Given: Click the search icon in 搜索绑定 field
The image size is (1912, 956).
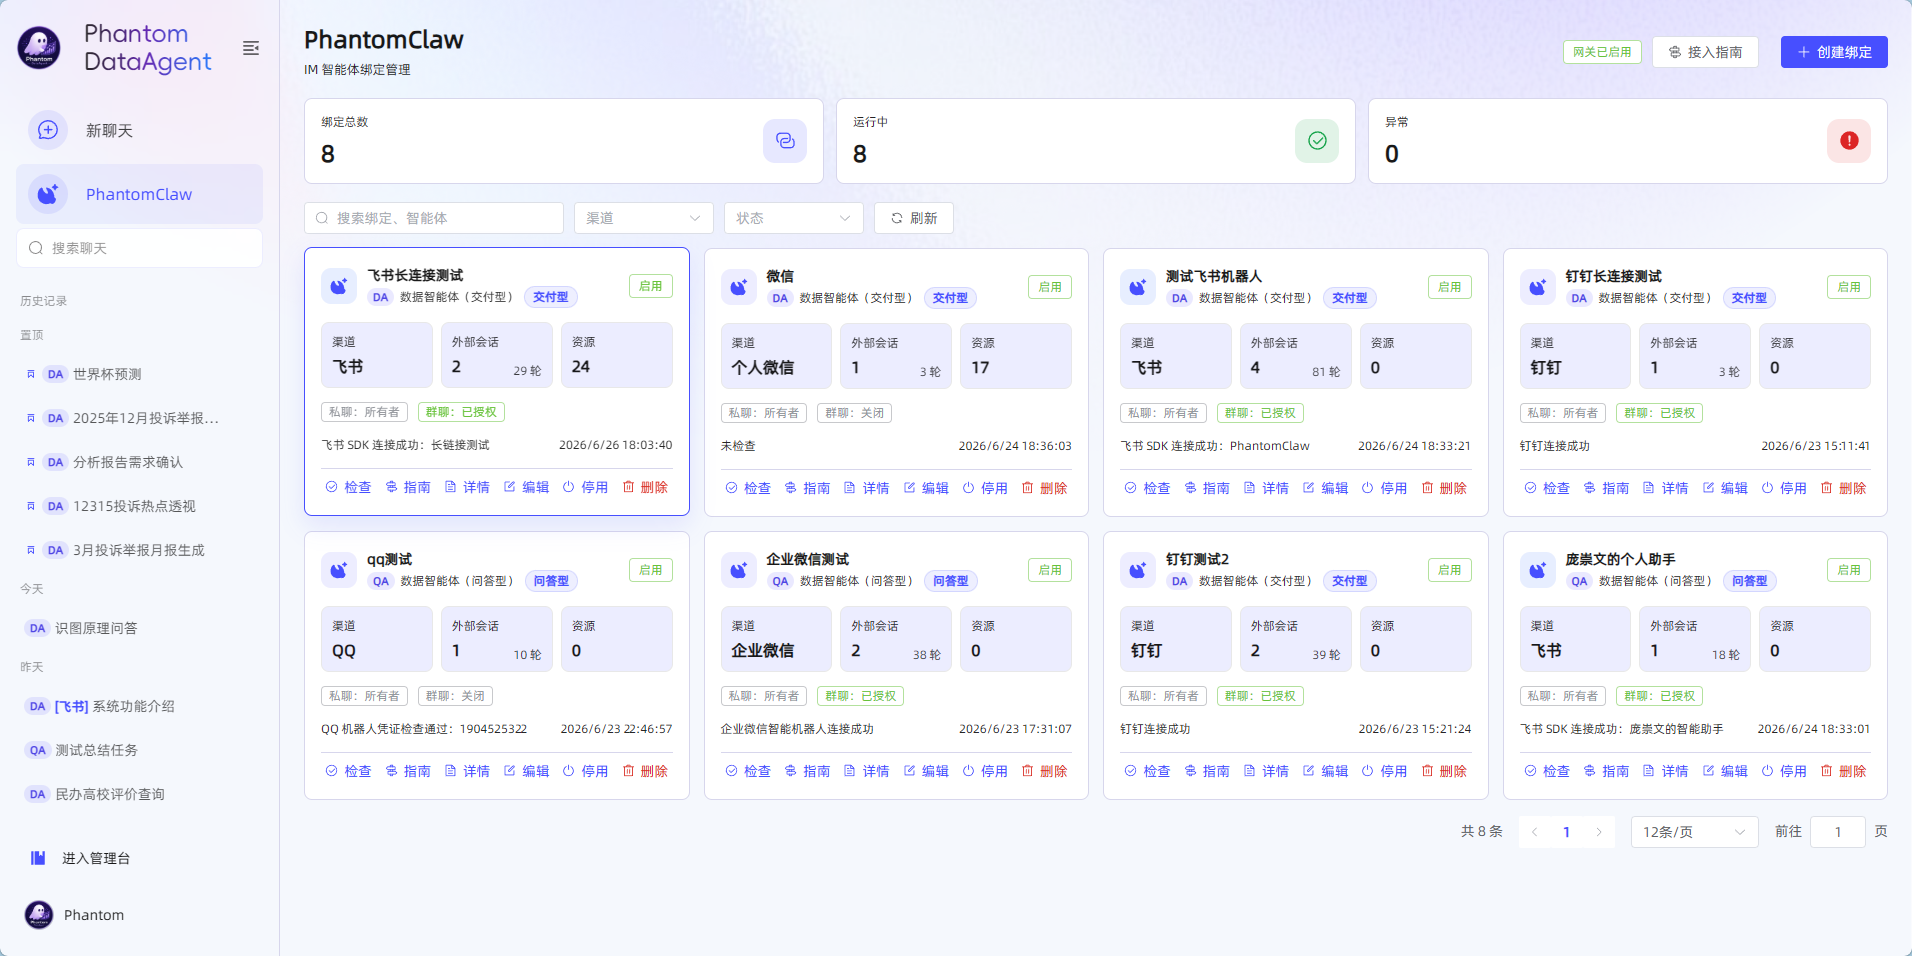Looking at the screenshot, I should click(322, 218).
